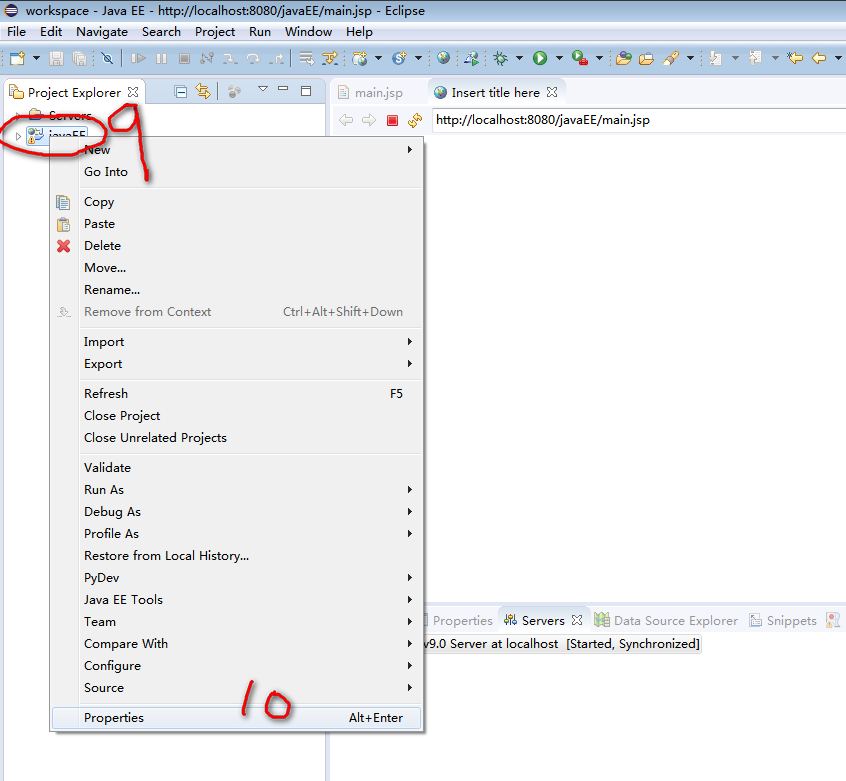Click the Open Web Browser globe icon
846x781 pixels.
444,57
